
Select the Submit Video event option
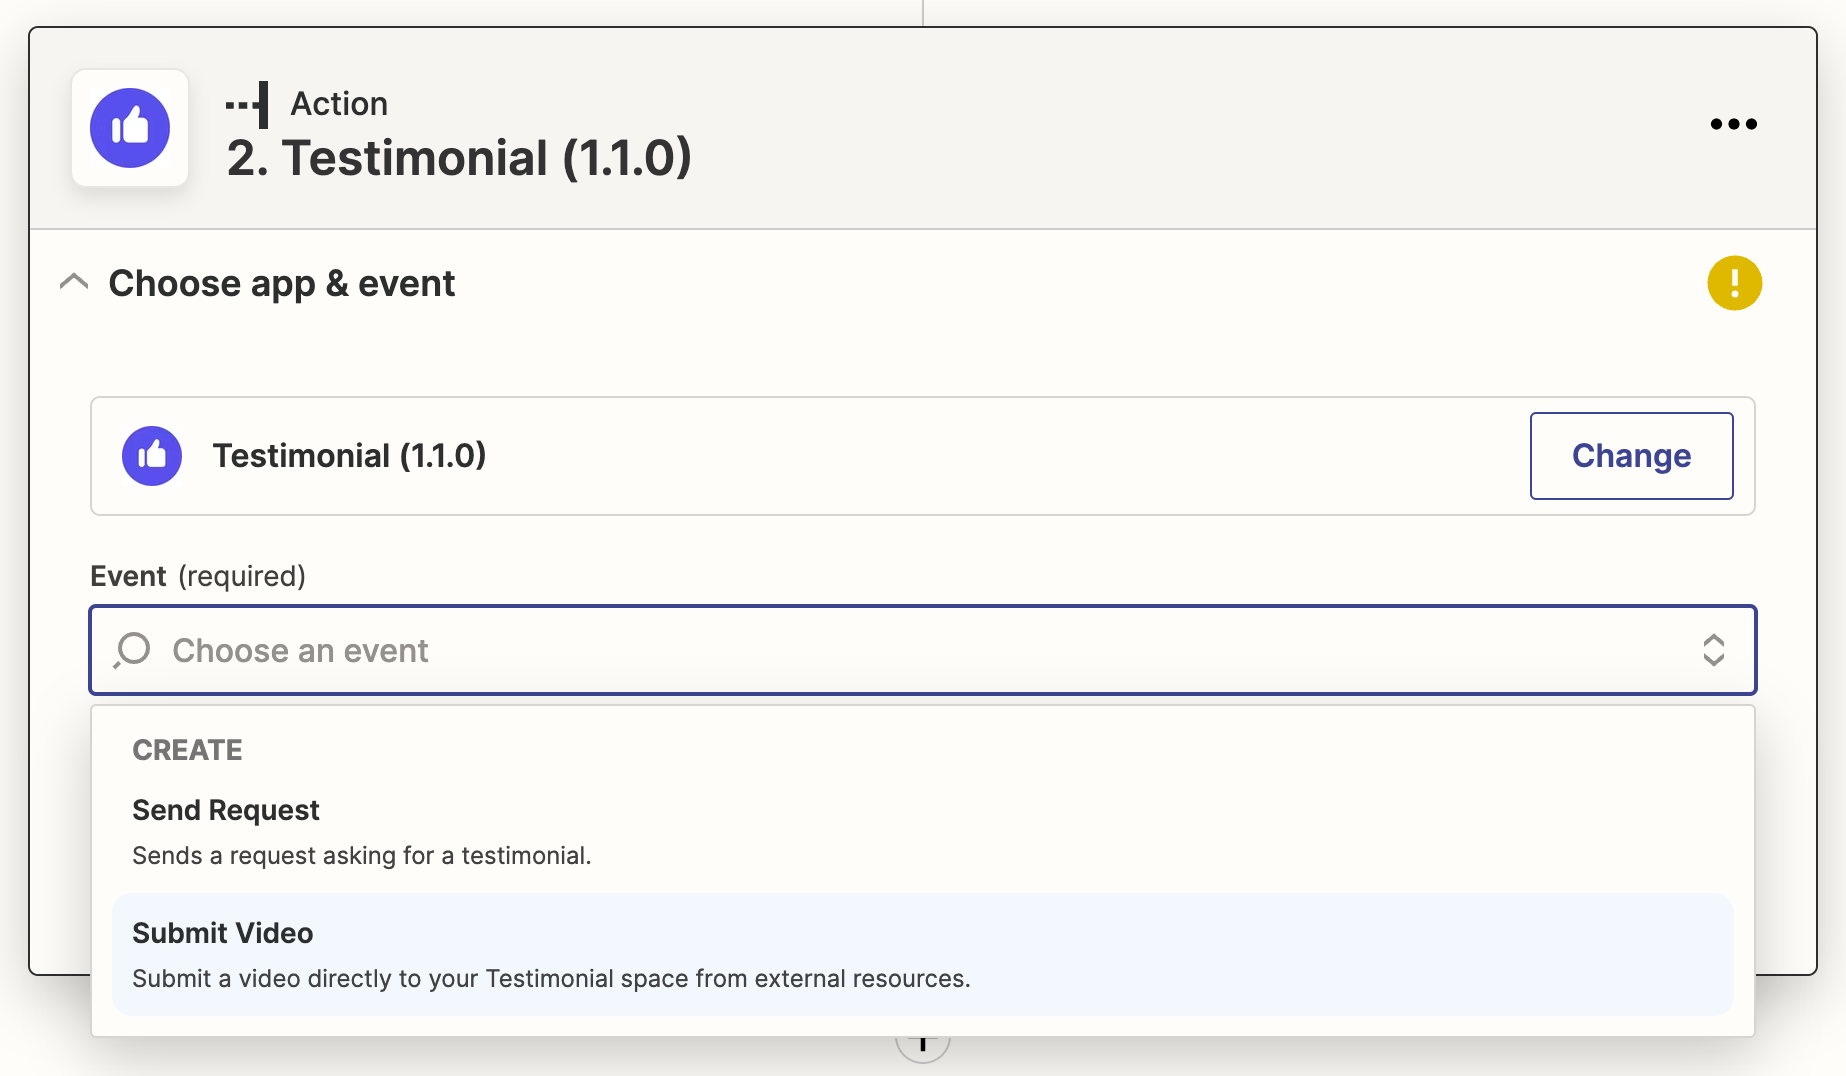pos(222,933)
